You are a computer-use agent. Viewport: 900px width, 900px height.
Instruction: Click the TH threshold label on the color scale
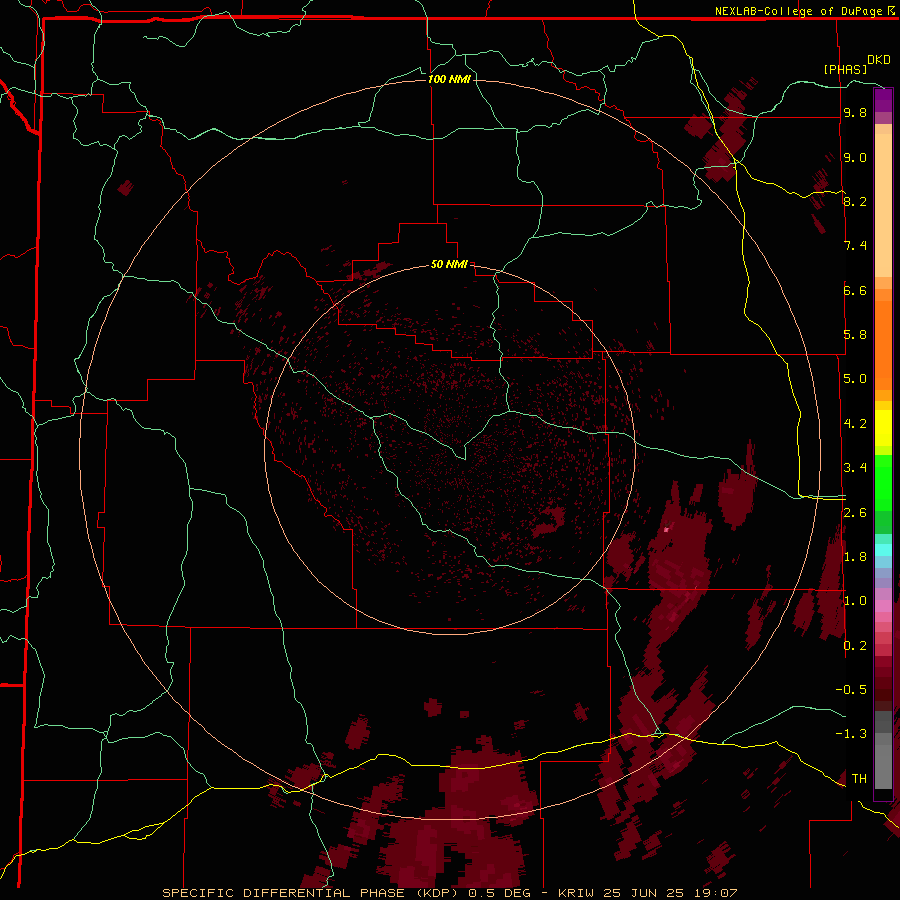(859, 779)
